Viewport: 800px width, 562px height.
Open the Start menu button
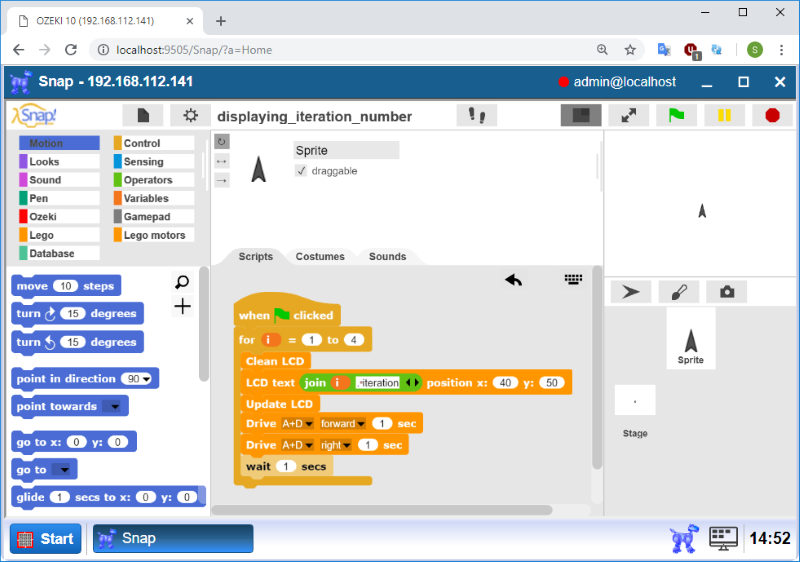[x=45, y=539]
